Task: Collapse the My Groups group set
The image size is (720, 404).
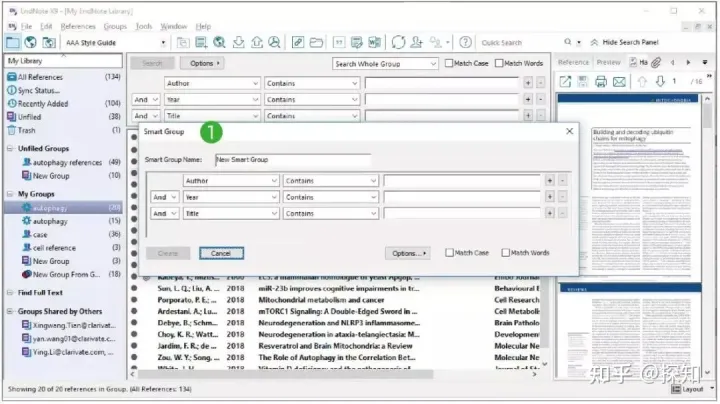Action: click(10, 194)
